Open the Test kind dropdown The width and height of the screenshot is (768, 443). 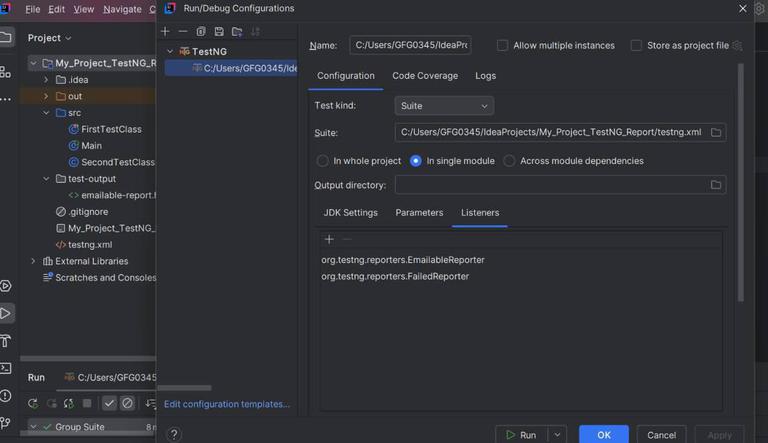(x=444, y=106)
